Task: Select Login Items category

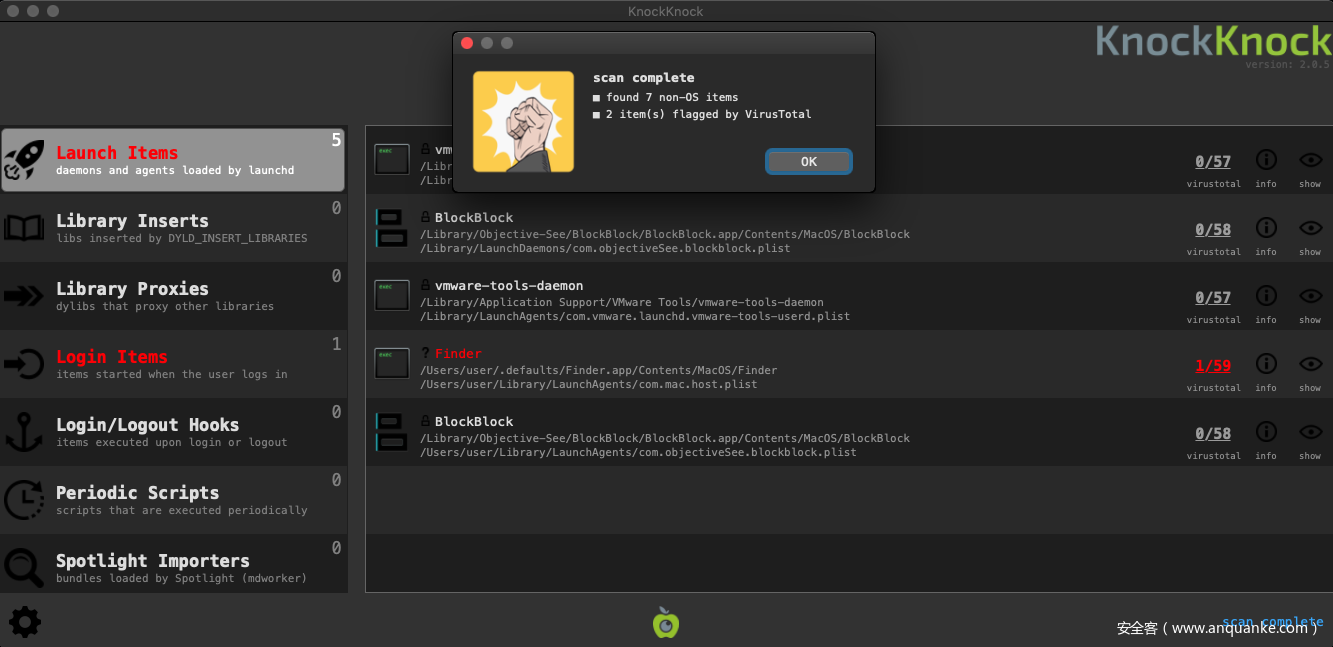Action: click(173, 364)
